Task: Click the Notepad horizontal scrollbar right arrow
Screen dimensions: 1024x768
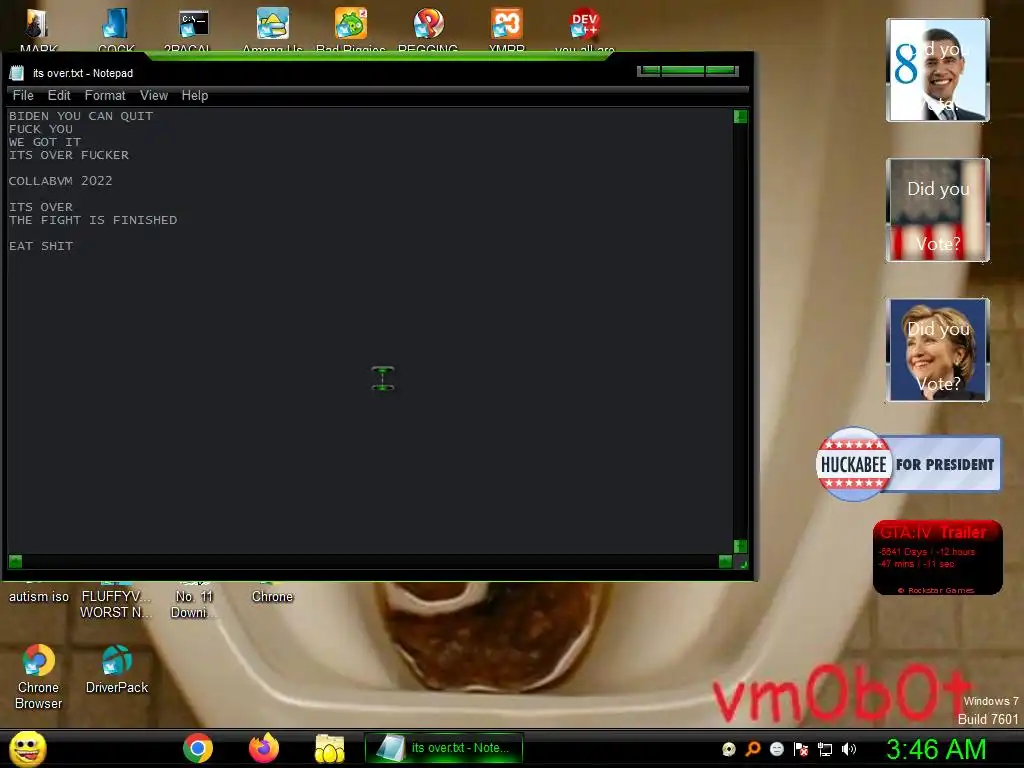Action: (725, 562)
